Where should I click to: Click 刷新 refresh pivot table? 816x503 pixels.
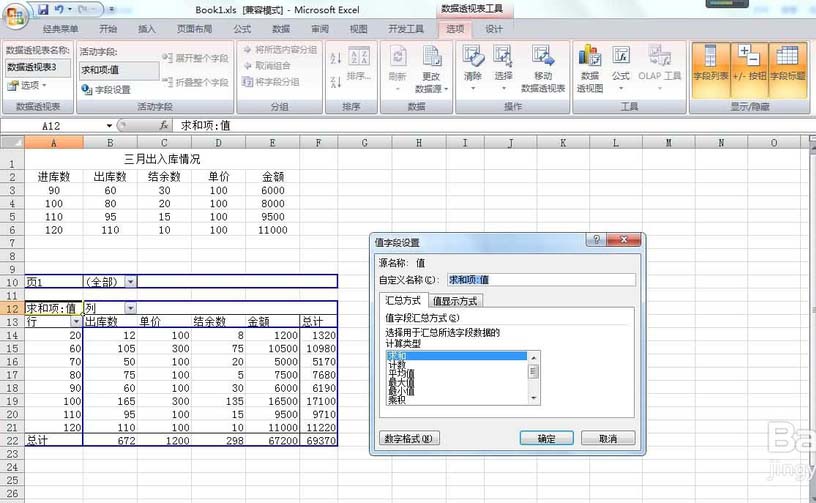397,68
